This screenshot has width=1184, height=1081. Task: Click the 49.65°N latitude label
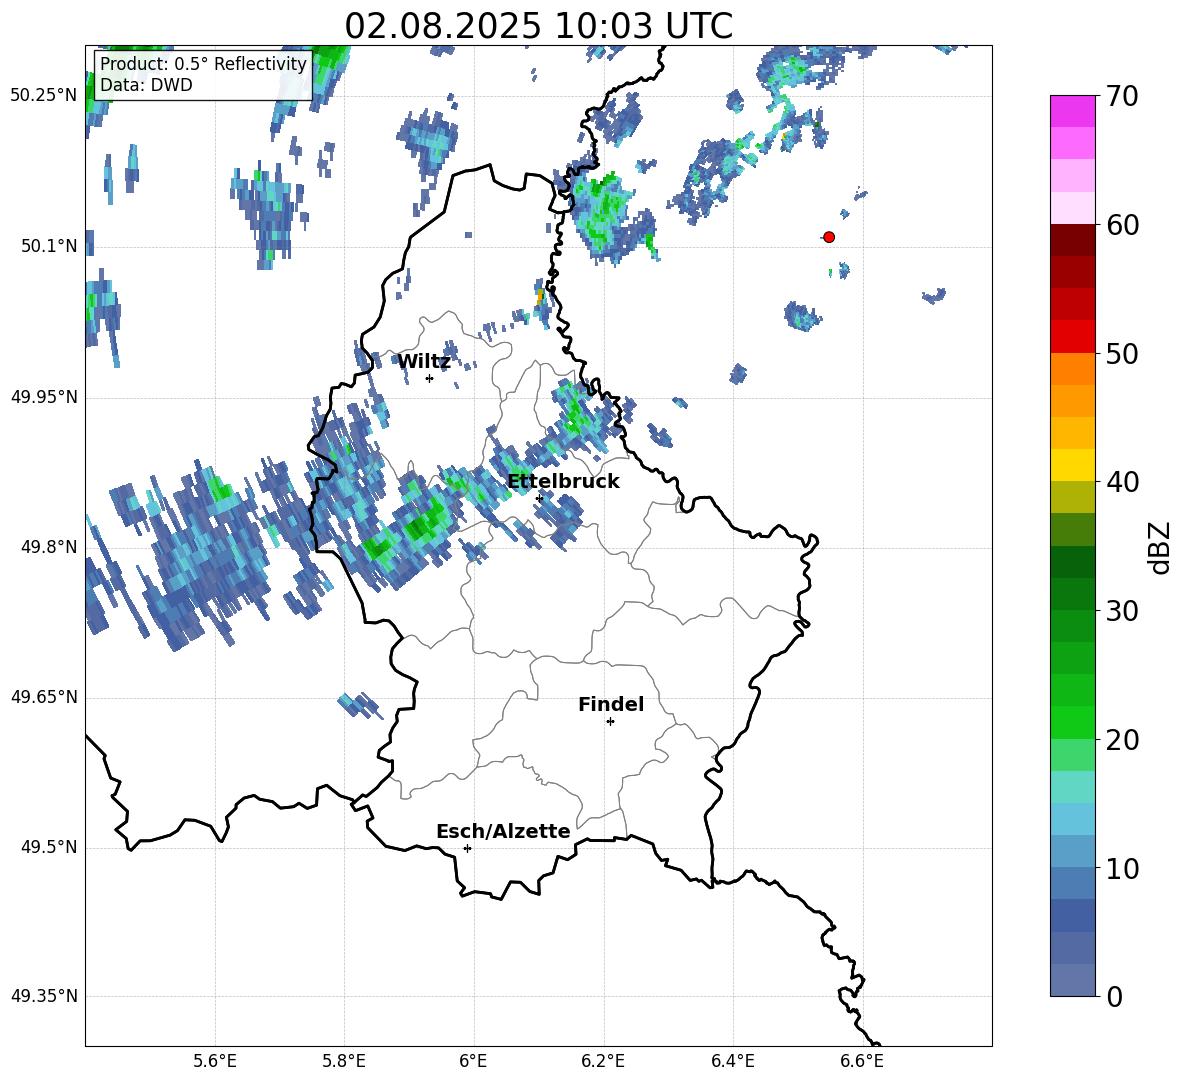tap(43, 697)
